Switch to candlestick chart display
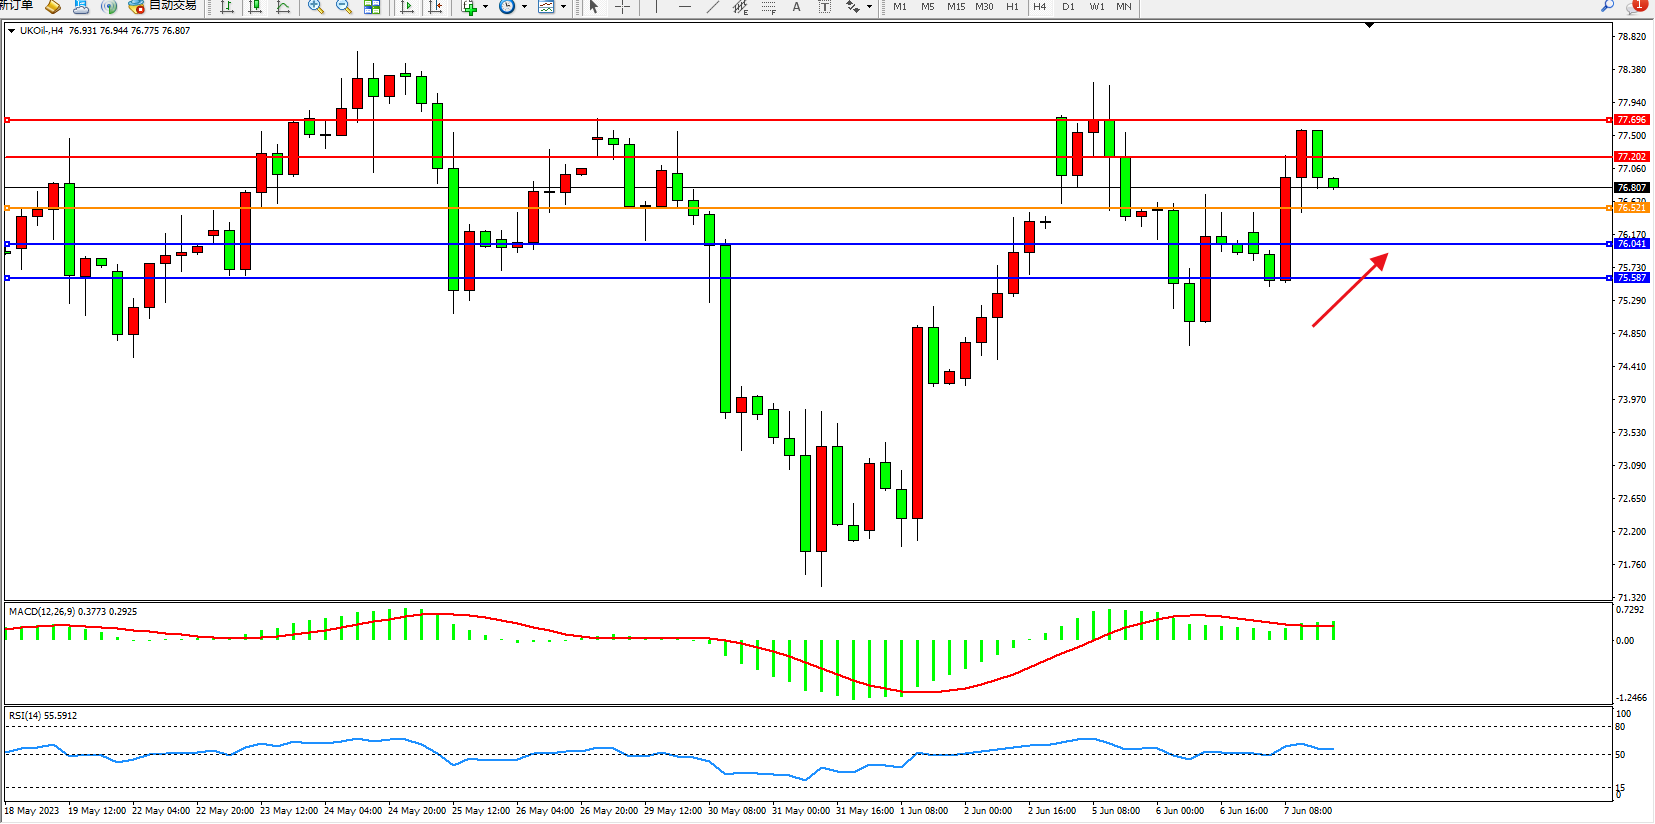 click(255, 7)
